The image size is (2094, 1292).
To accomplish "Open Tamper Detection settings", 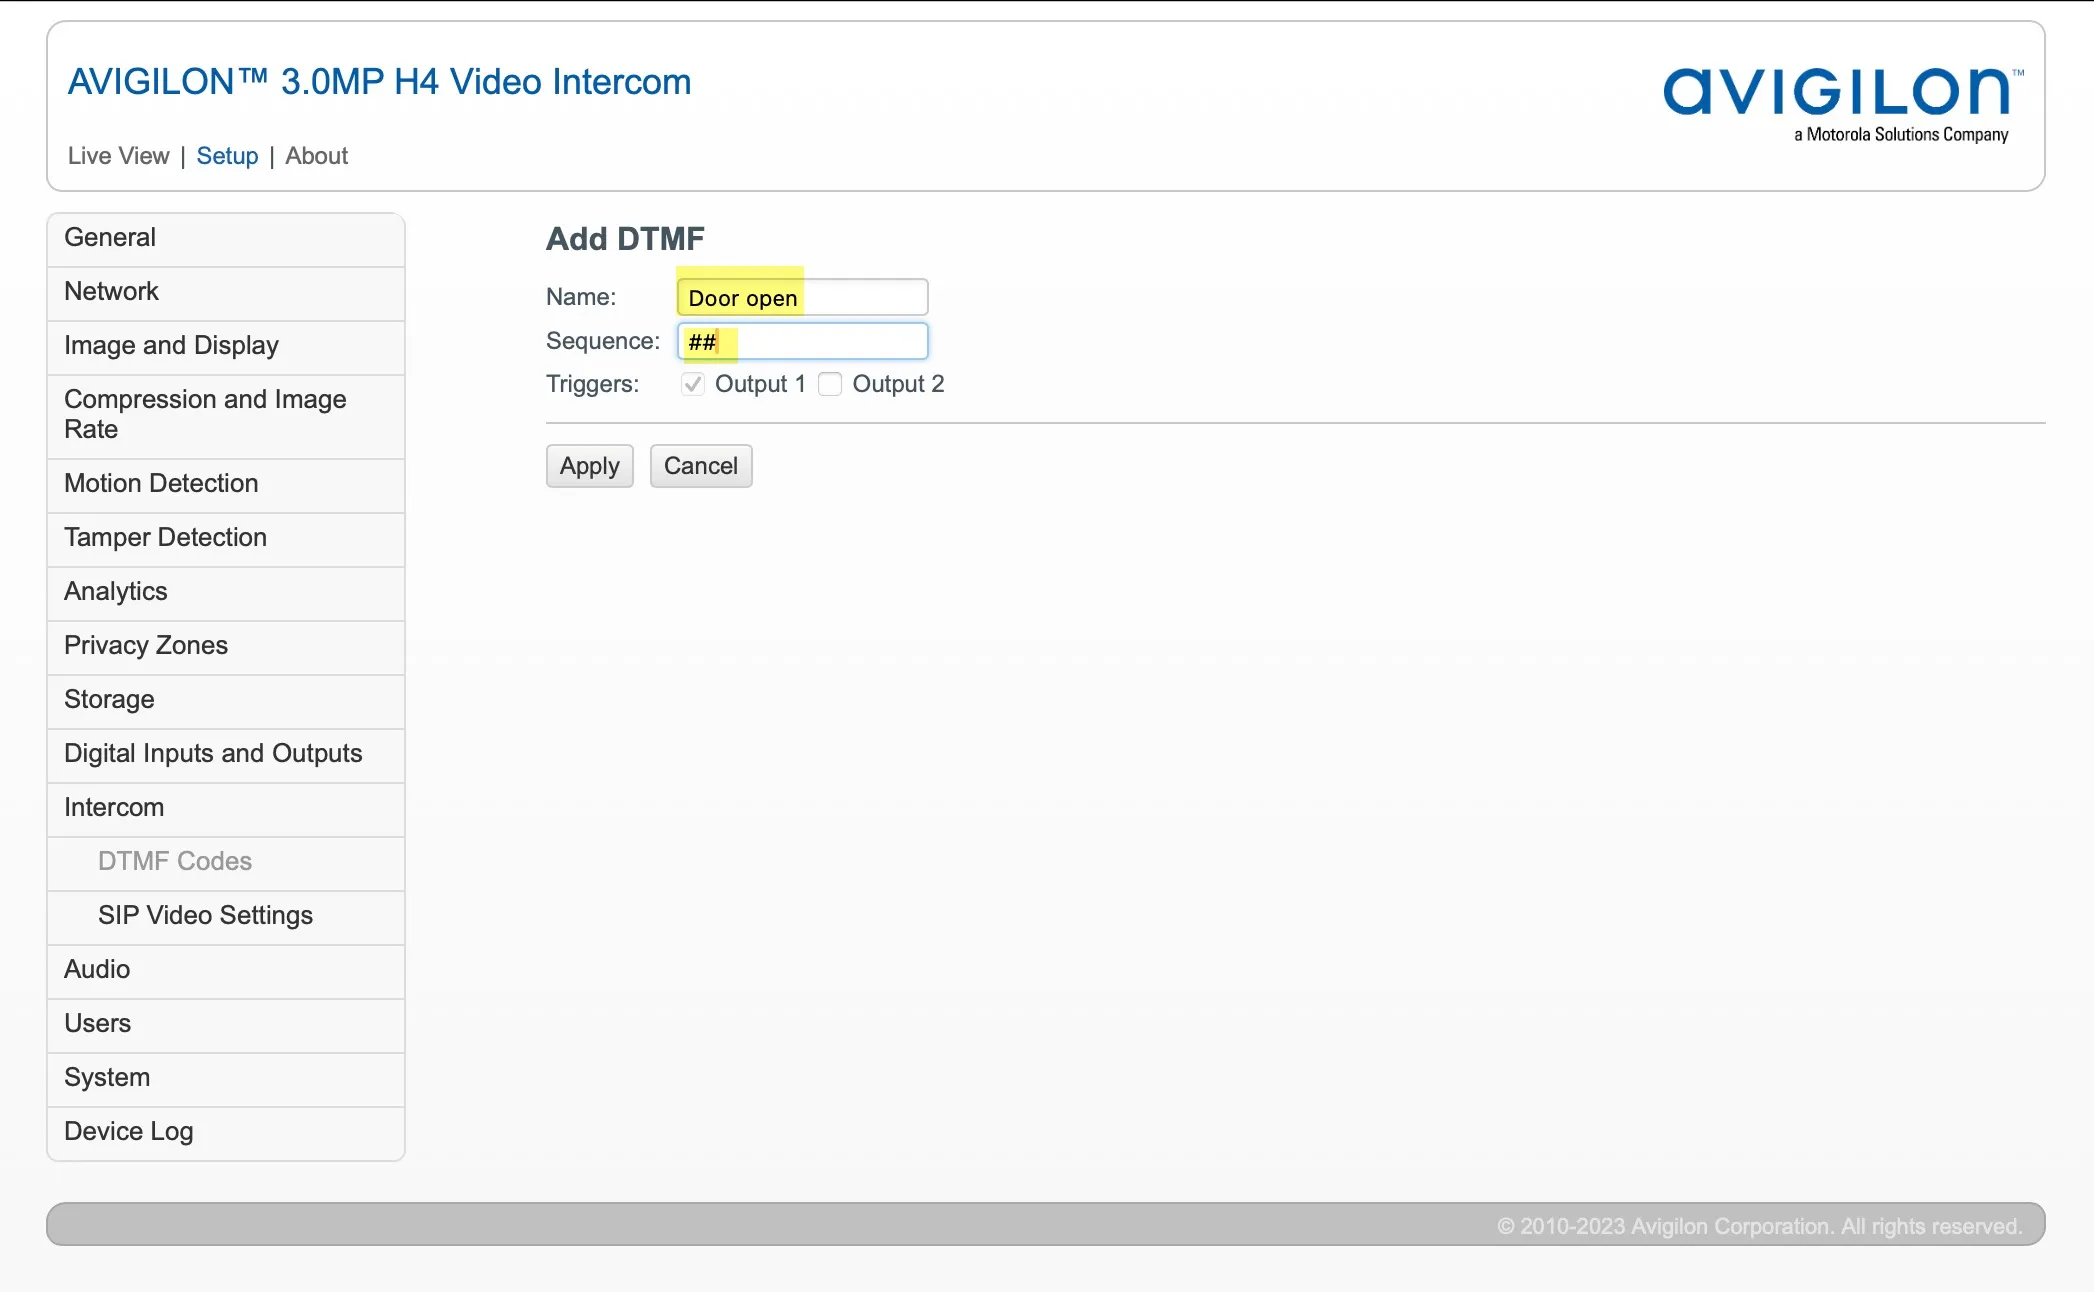I will [226, 538].
